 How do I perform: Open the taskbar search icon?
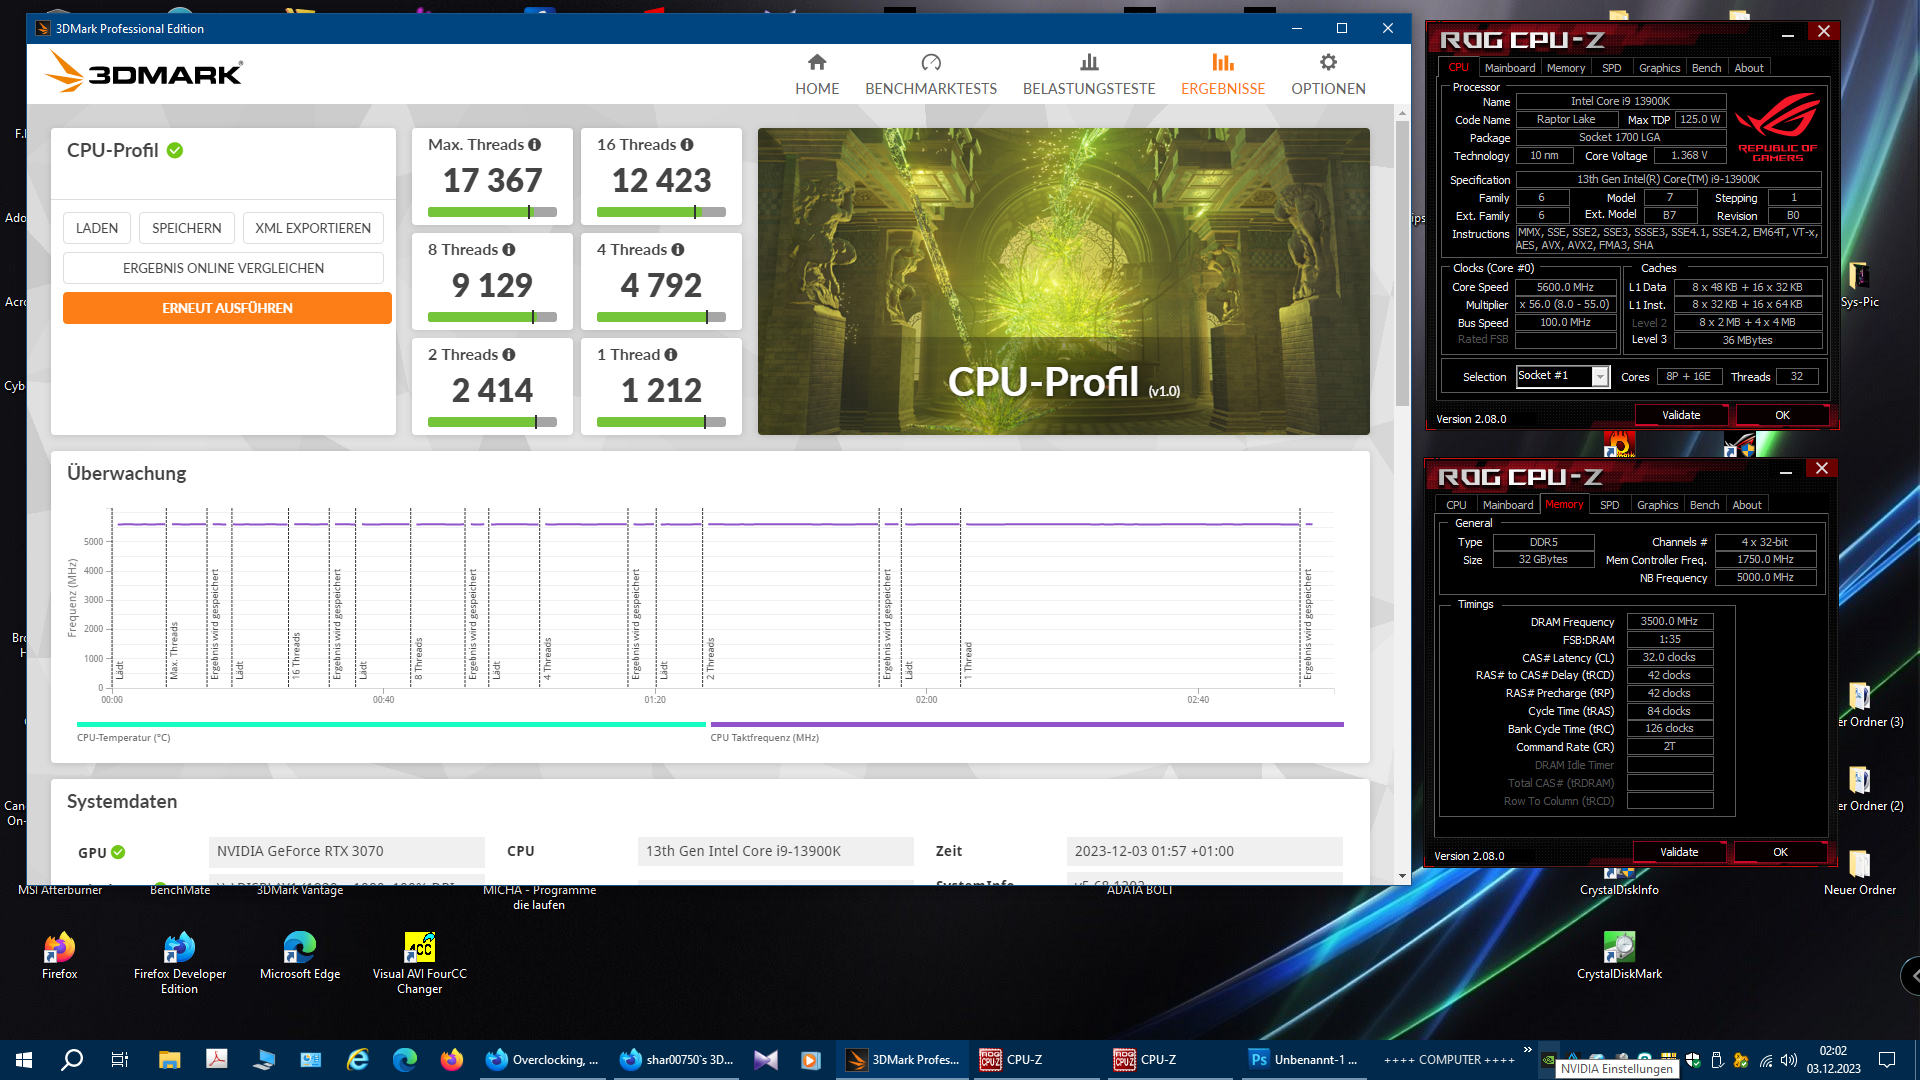coord(72,1060)
